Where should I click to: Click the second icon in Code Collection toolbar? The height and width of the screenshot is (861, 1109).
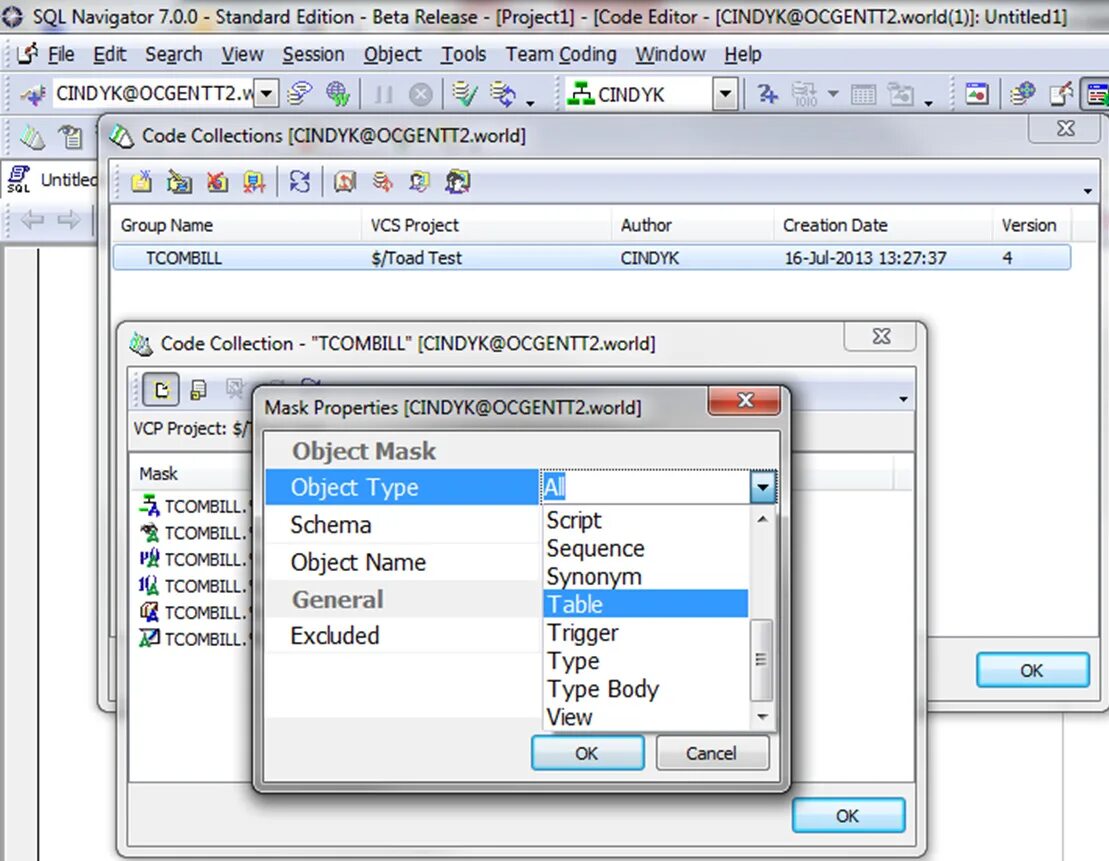199,389
